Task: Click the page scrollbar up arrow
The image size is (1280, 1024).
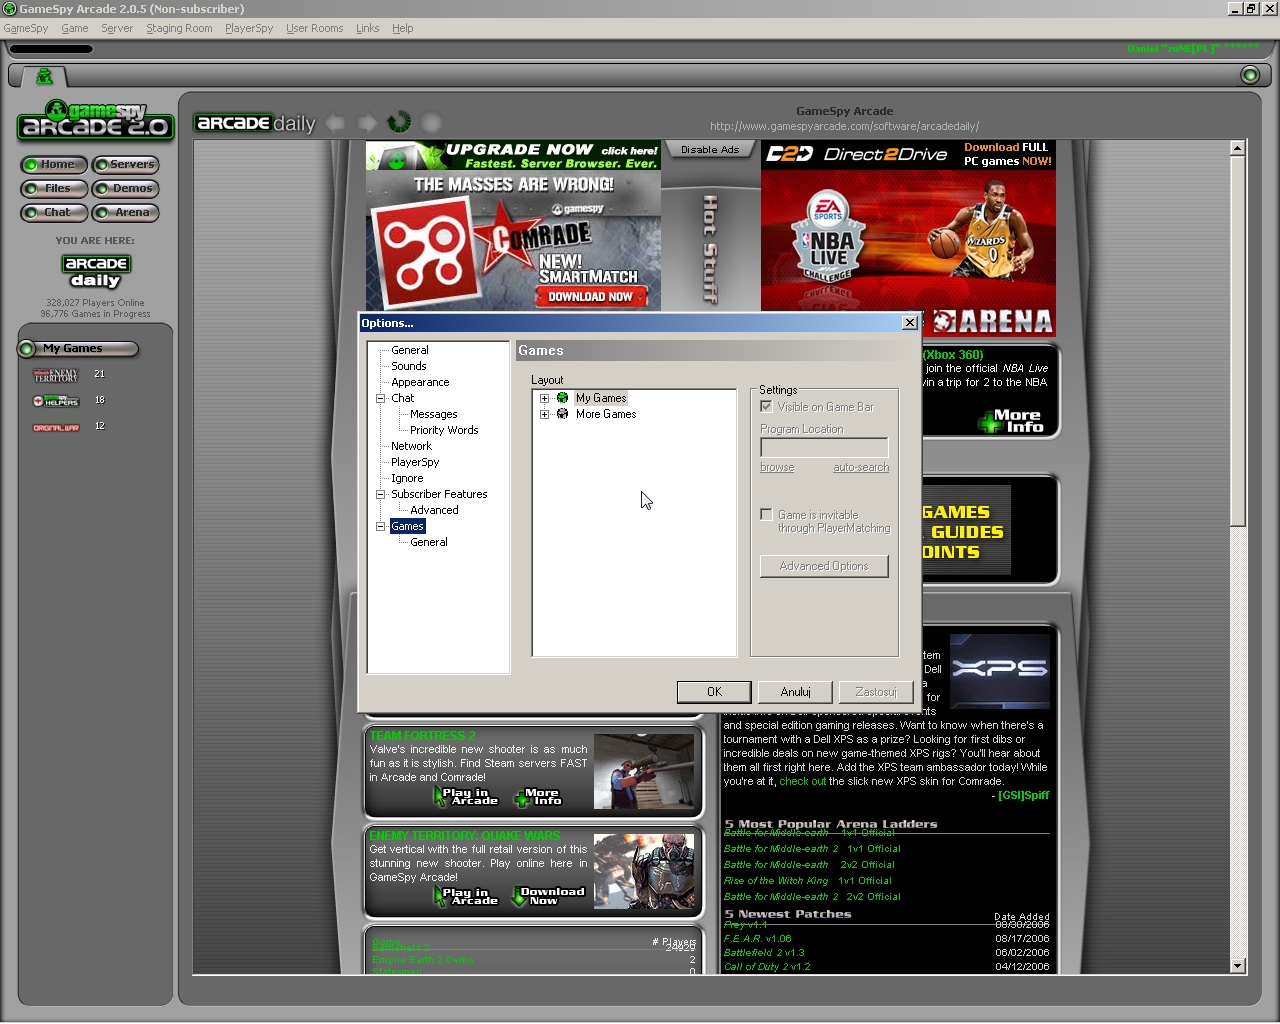Action: point(1238,148)
